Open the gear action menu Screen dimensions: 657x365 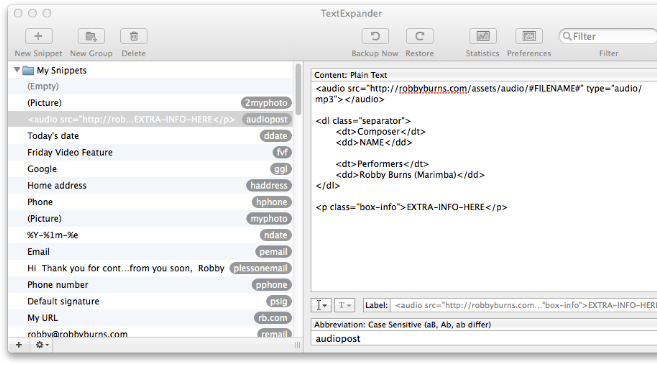[41, 345]
